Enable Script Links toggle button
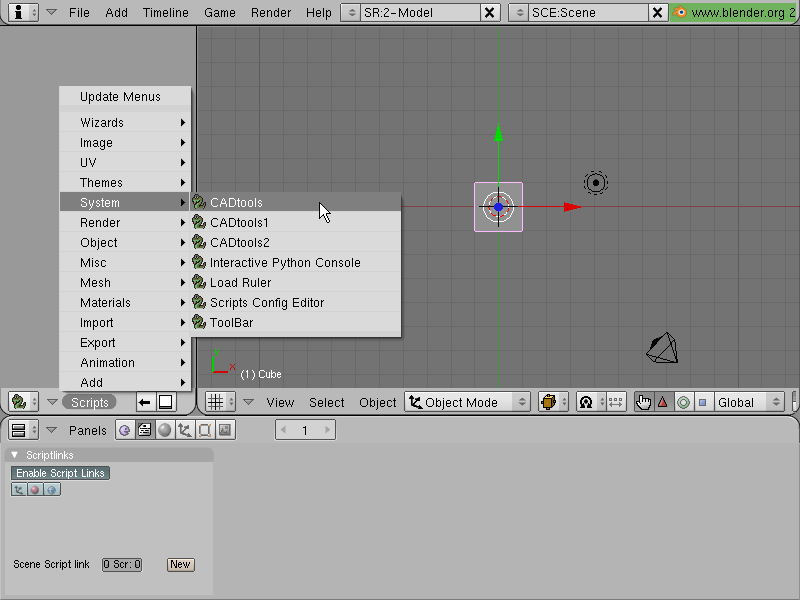This screenshot has width=800, height=600. coord(60,473)
